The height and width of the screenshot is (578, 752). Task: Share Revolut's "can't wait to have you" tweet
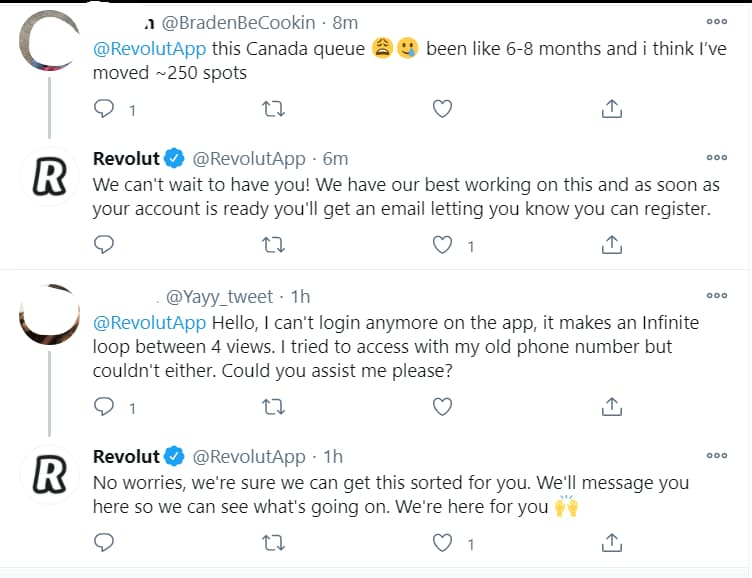pos(613,244)
